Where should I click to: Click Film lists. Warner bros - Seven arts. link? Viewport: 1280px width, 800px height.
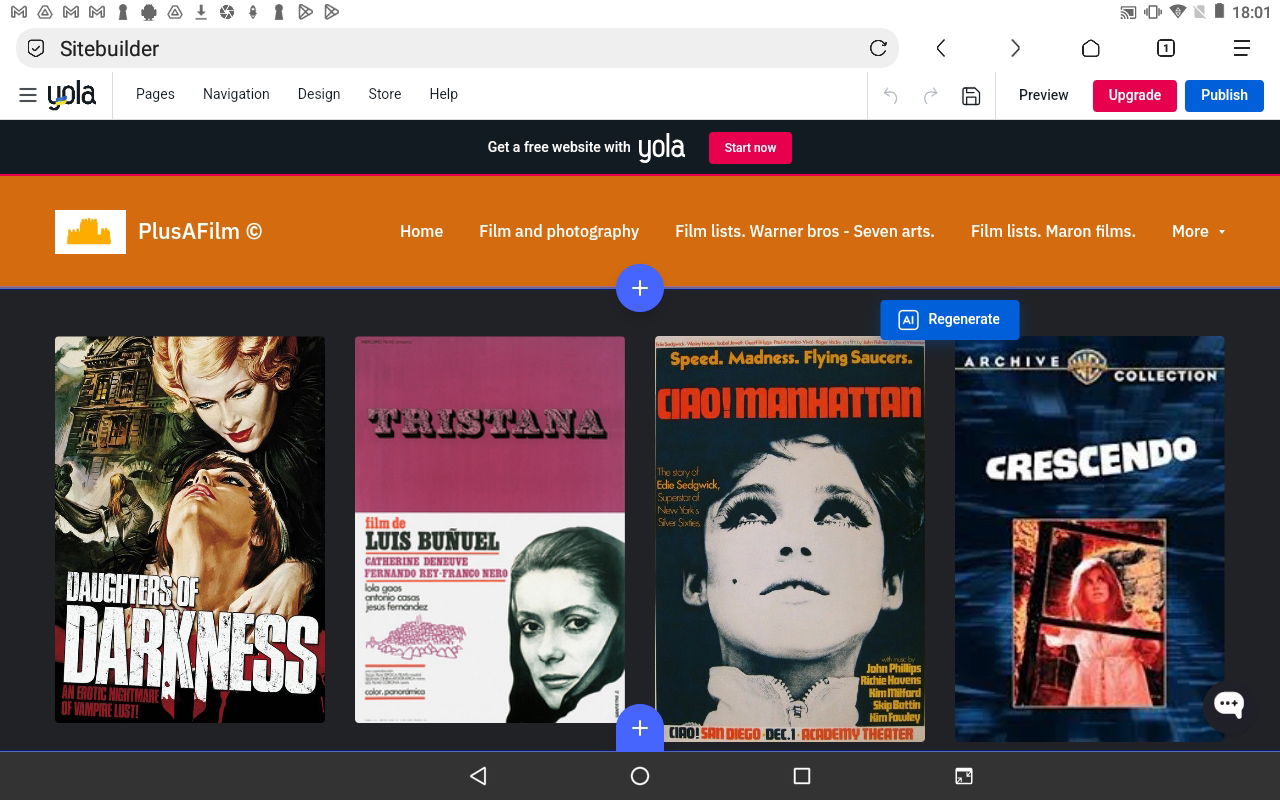(805, 231)
